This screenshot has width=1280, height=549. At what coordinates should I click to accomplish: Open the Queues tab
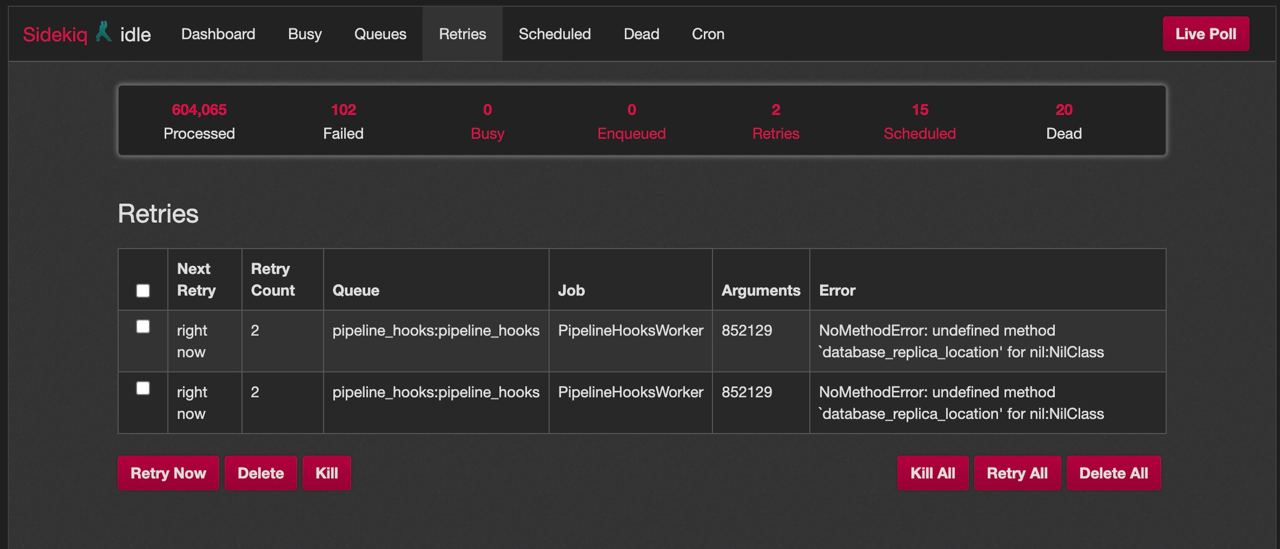coord(380,34)
